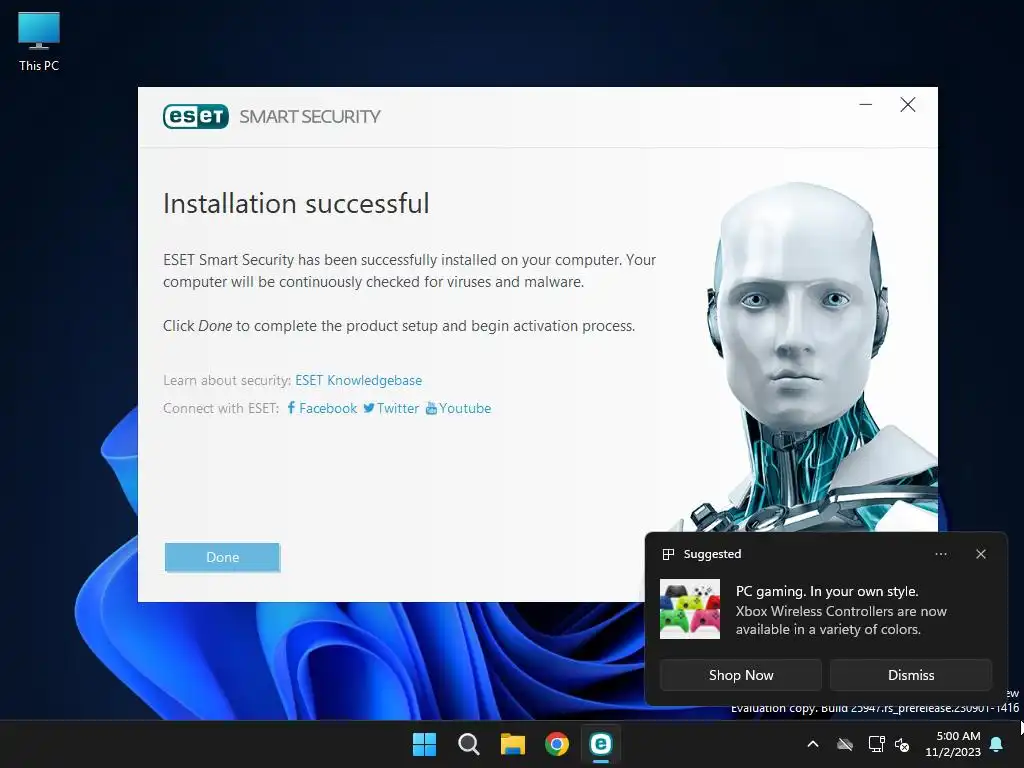
Task: Show hidden system tray icons
Action: tap(813, 744)
